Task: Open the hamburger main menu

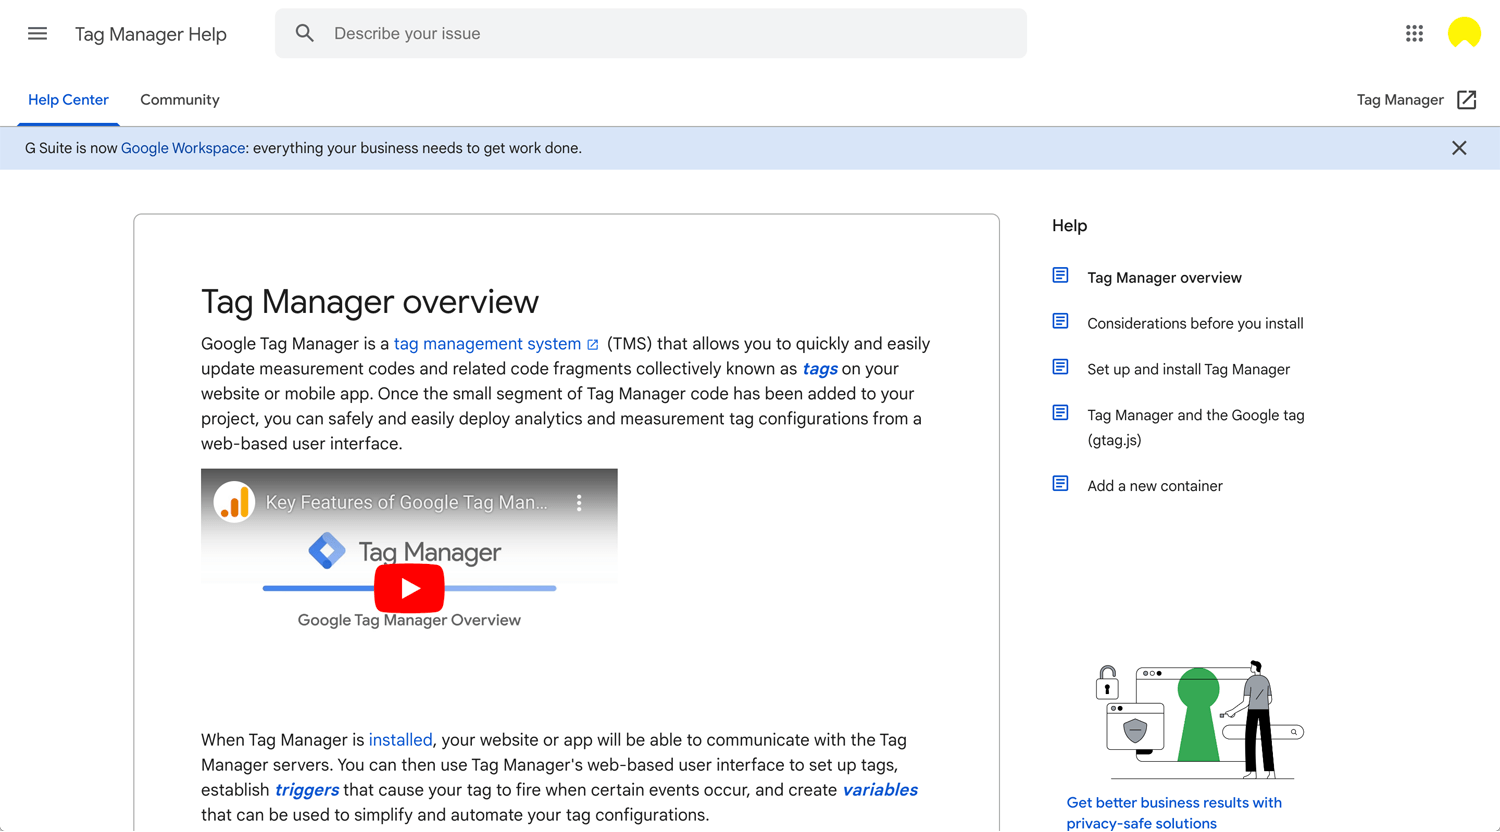Action: click(x=37, y=34)
